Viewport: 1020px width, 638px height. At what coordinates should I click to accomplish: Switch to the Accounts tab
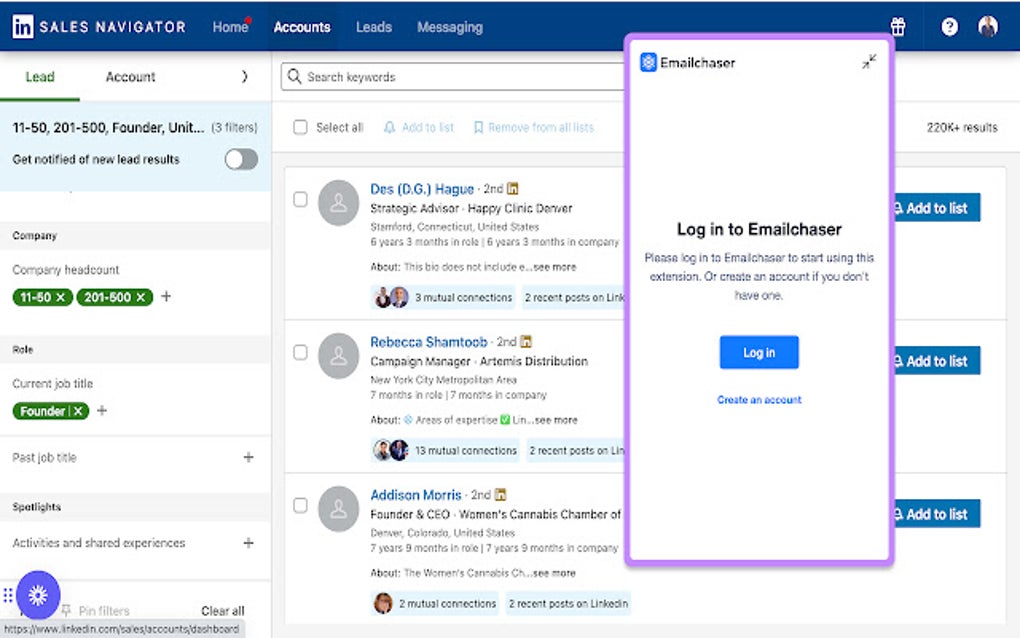[302, 27]
